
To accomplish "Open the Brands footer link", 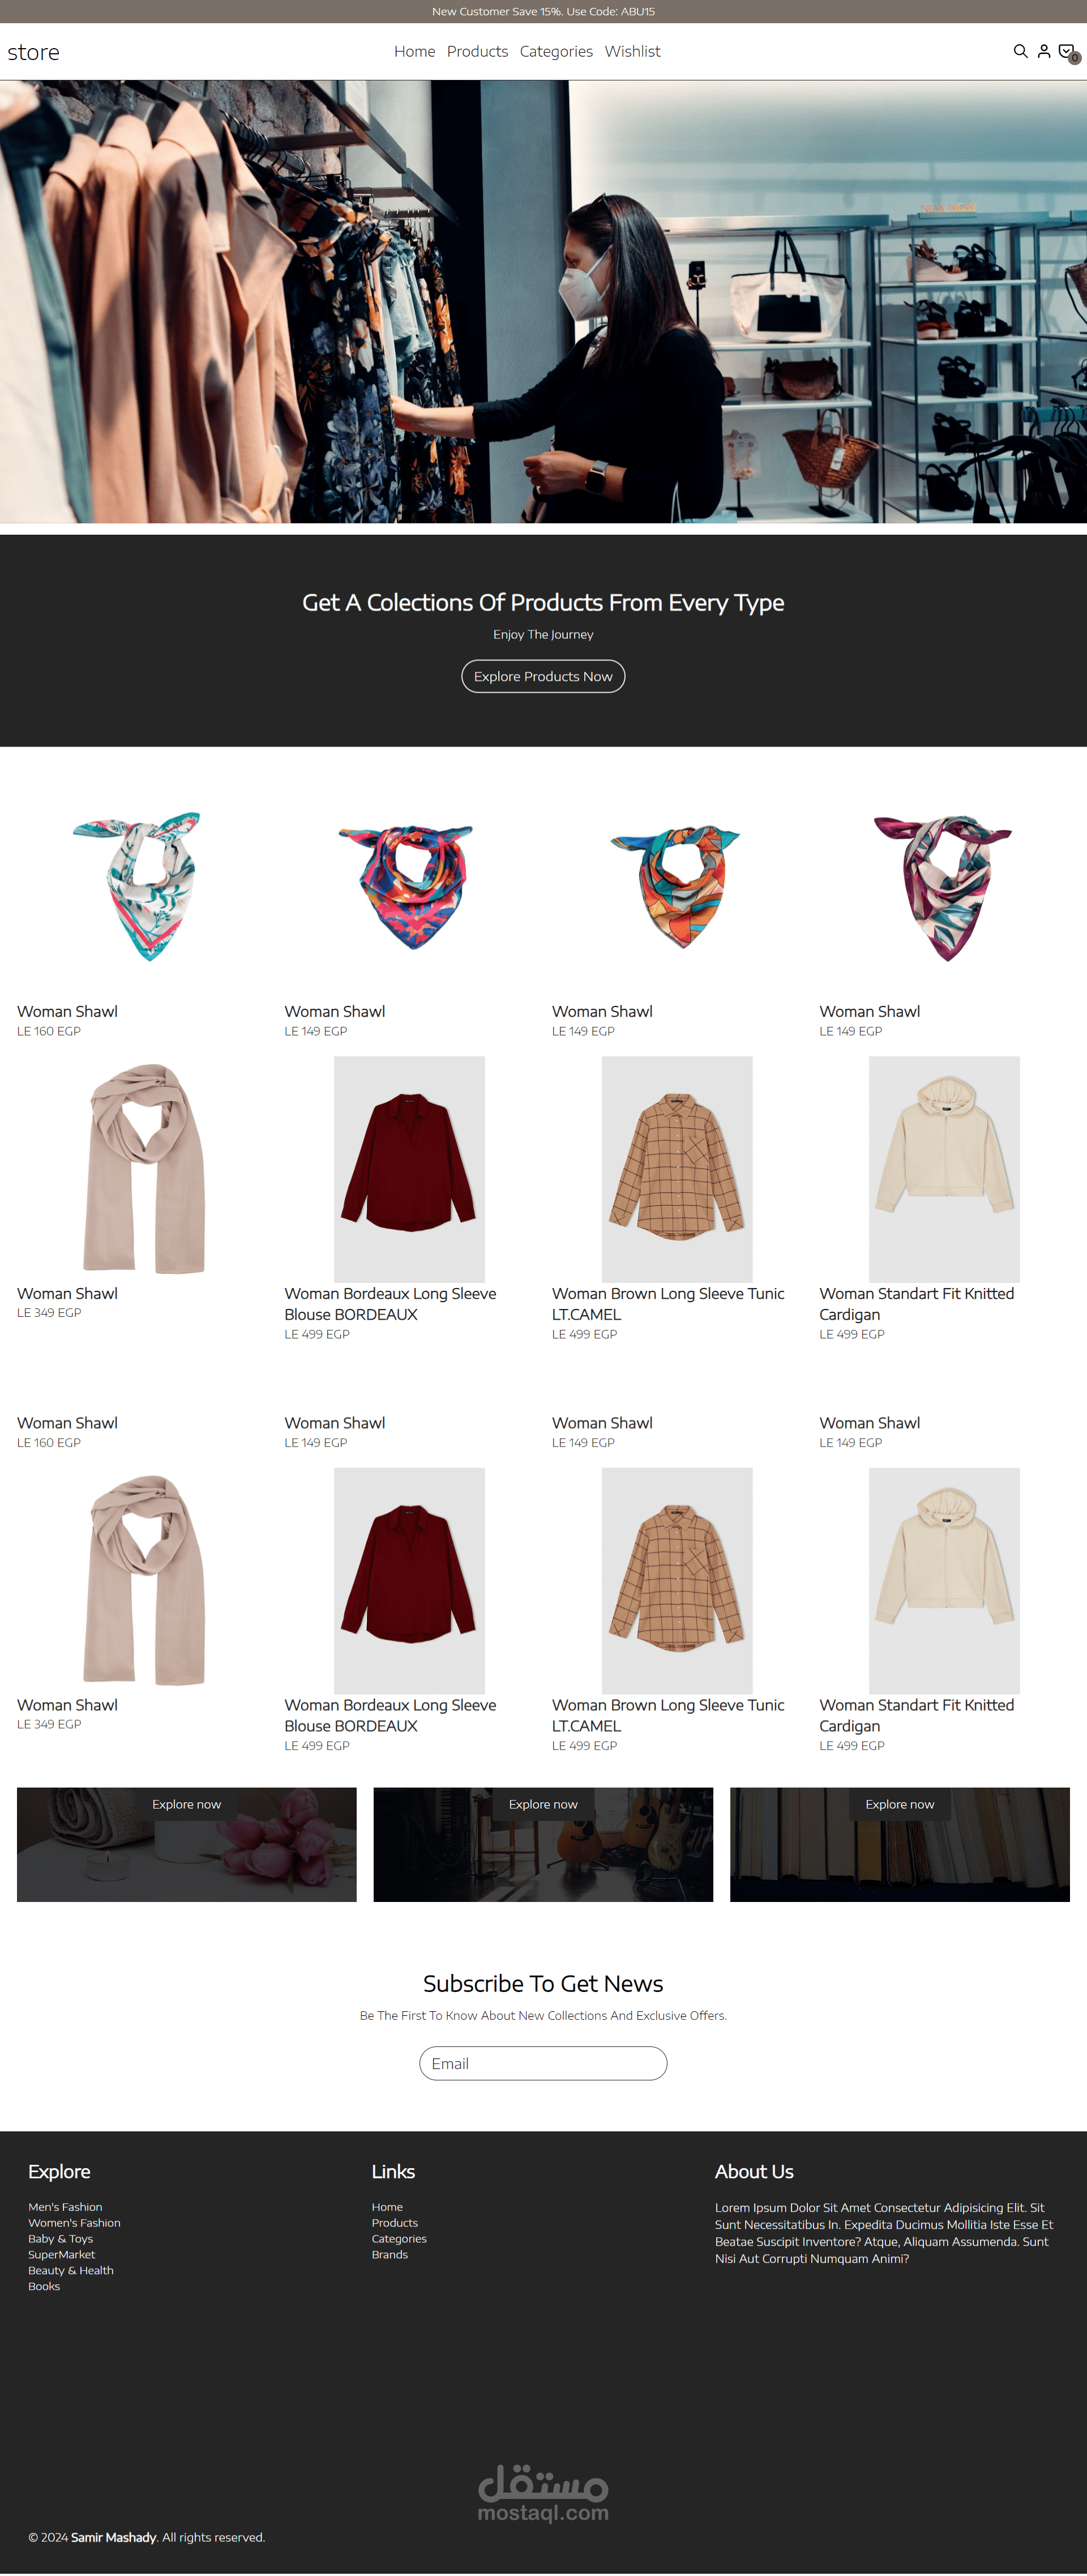I will pyautogui.click(x=389, y=2254).
